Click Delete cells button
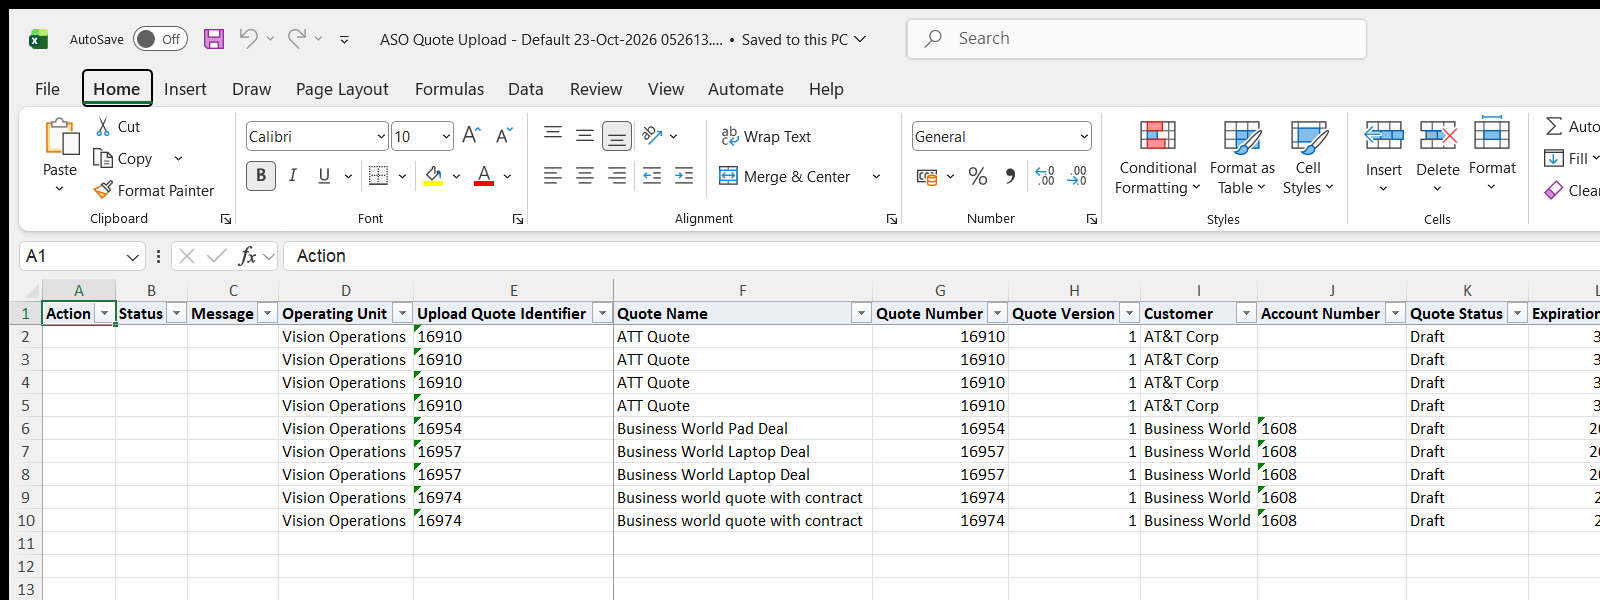The height and width of the screenshot is (600, 1600). tap(1438, 158)
